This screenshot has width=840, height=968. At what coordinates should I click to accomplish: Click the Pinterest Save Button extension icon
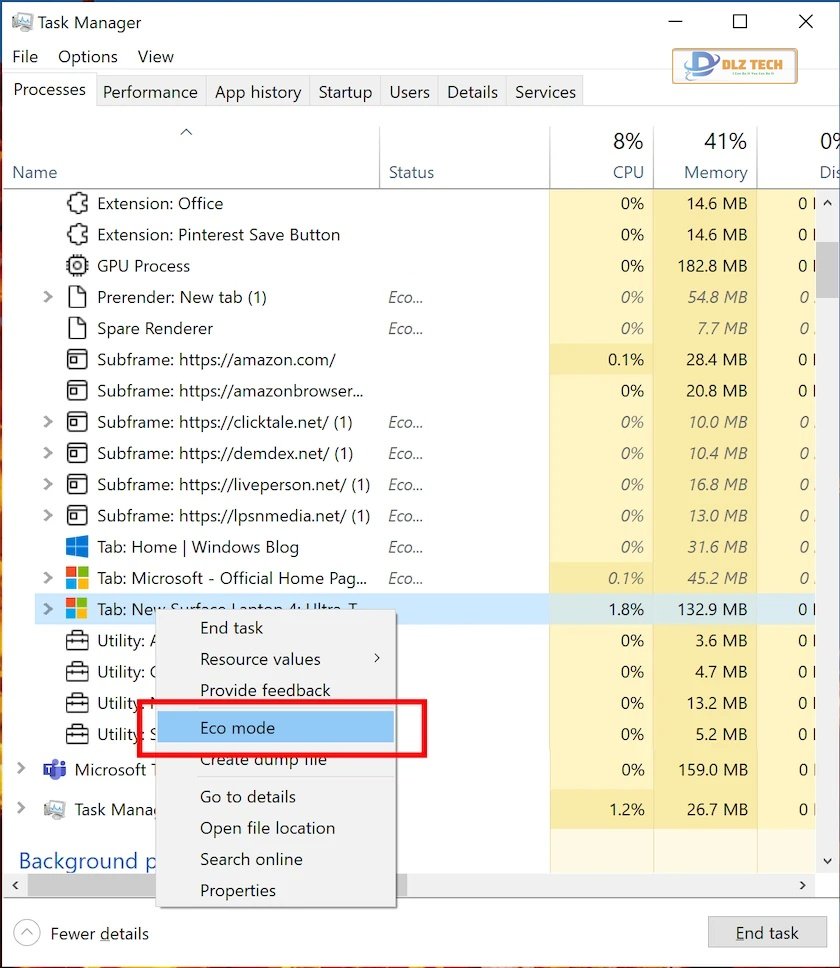(x=77, y=234)
